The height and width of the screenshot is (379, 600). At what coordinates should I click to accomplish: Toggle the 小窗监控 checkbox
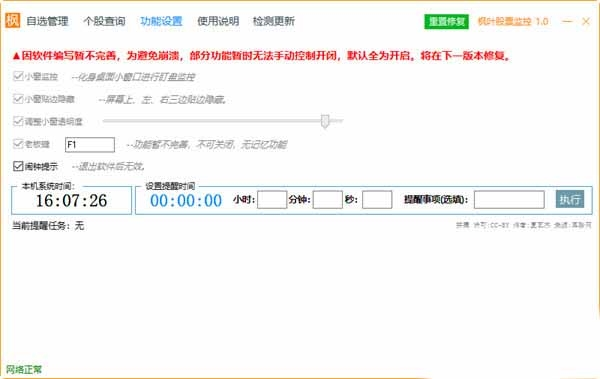18,76
